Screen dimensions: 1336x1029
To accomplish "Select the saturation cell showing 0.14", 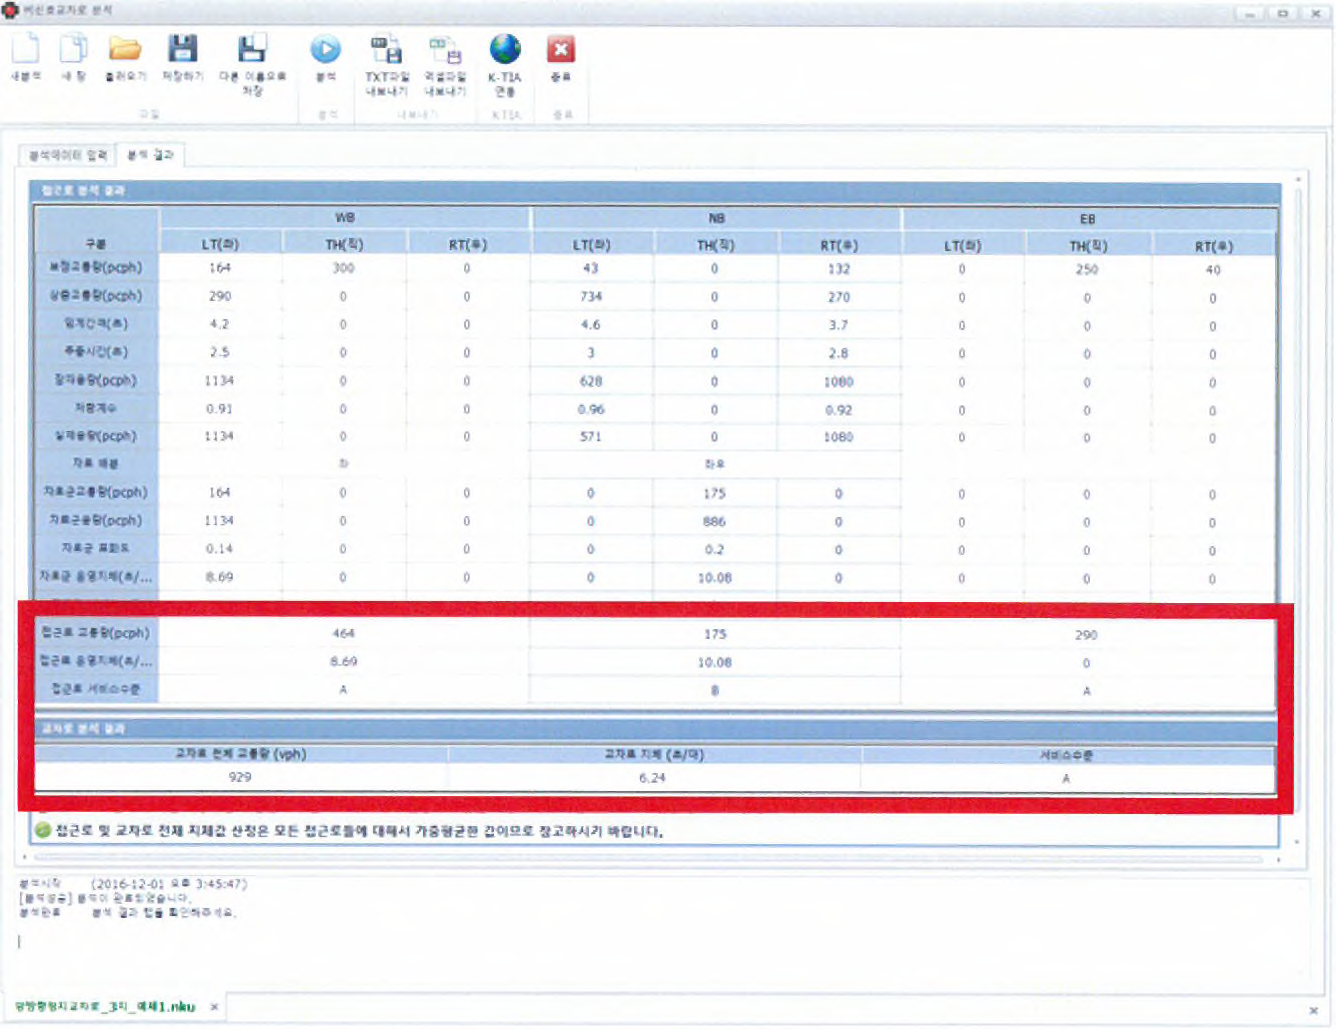I will click(219, 548).
